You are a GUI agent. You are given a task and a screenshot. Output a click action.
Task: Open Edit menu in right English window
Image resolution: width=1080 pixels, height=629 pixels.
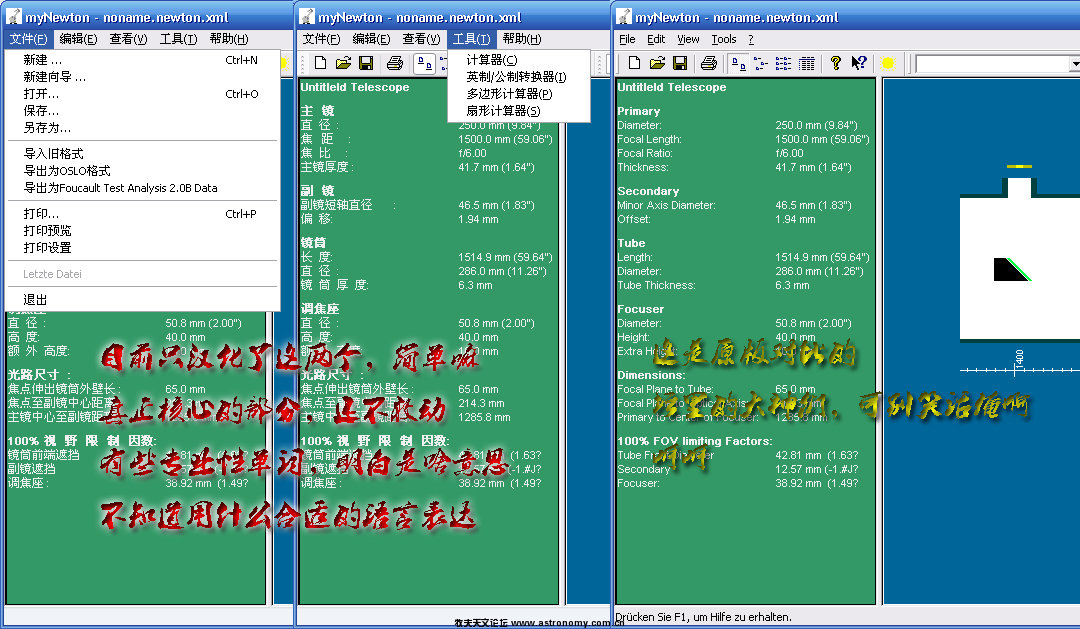point(656,39)
